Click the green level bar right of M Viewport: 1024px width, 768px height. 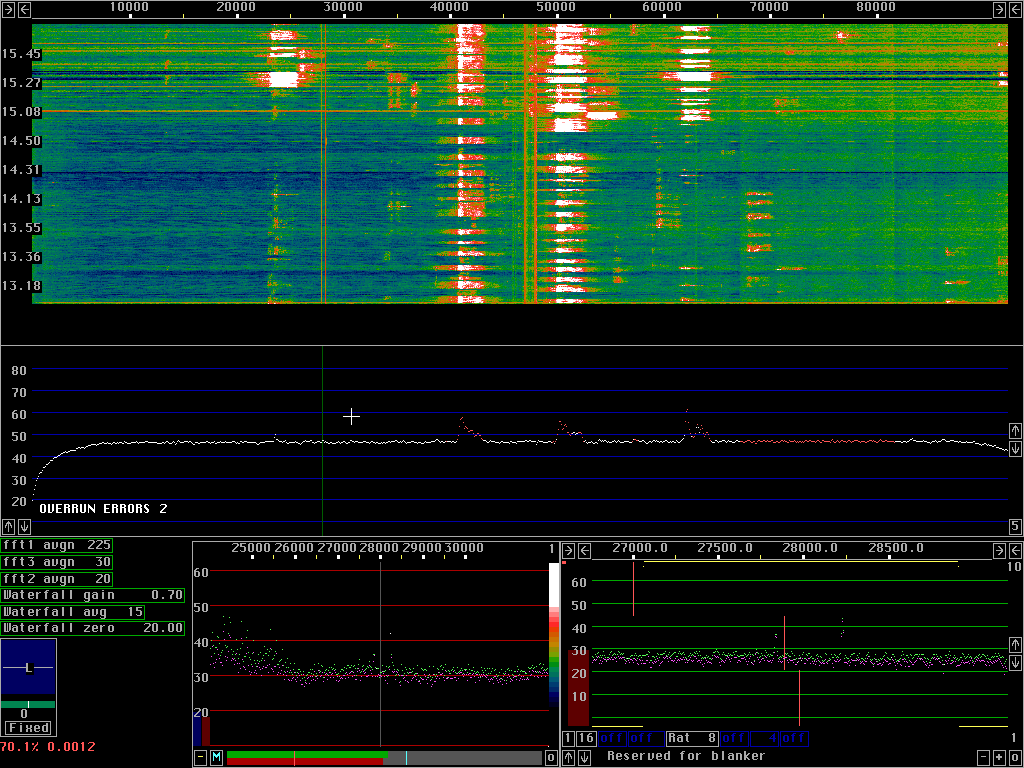[308, 754]
